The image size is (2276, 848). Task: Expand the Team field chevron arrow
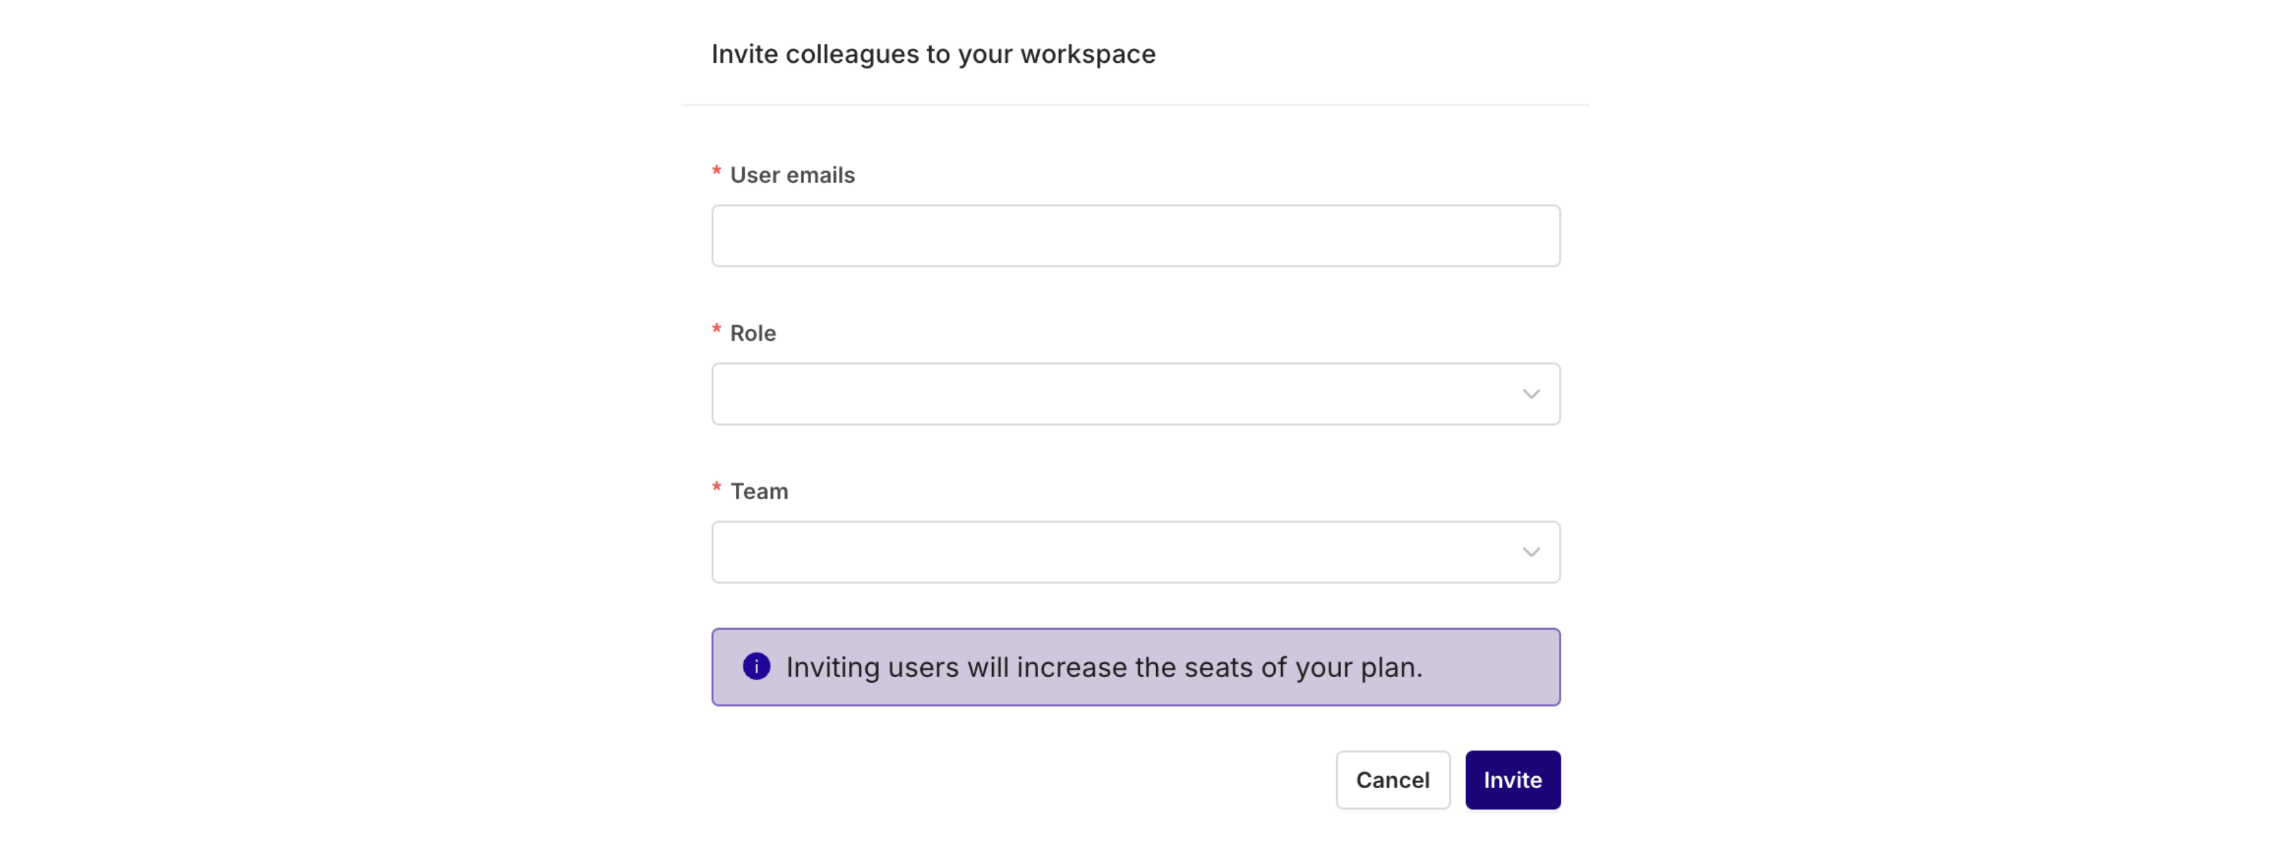coord(1530,552)
